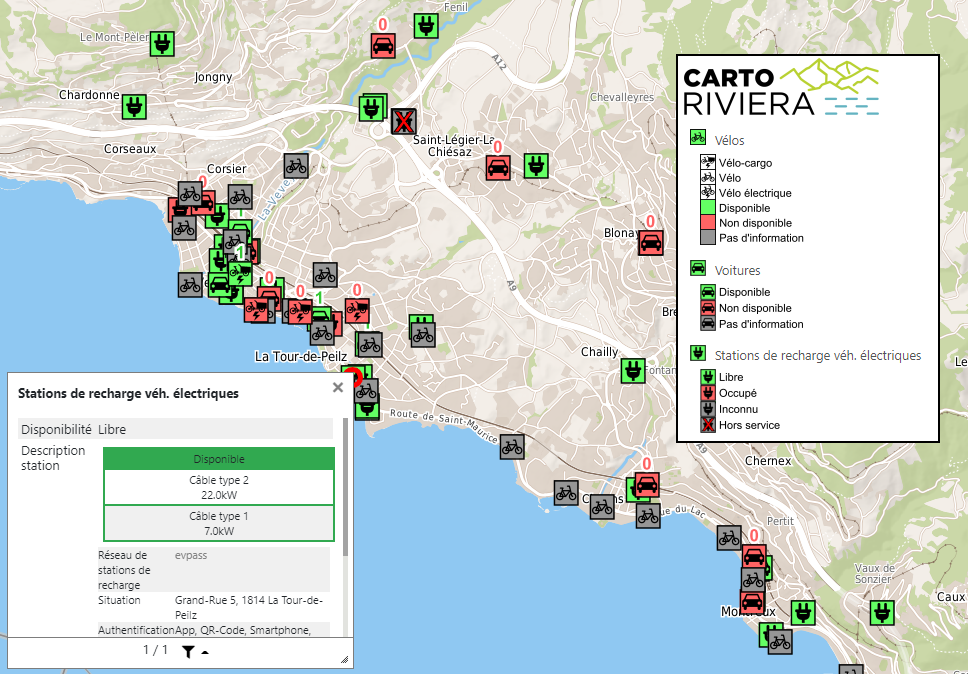Click the red car marker in Saint-Légier
Image resolution: width=968 pixels, height=674 pixels.
tap(497, 167)
